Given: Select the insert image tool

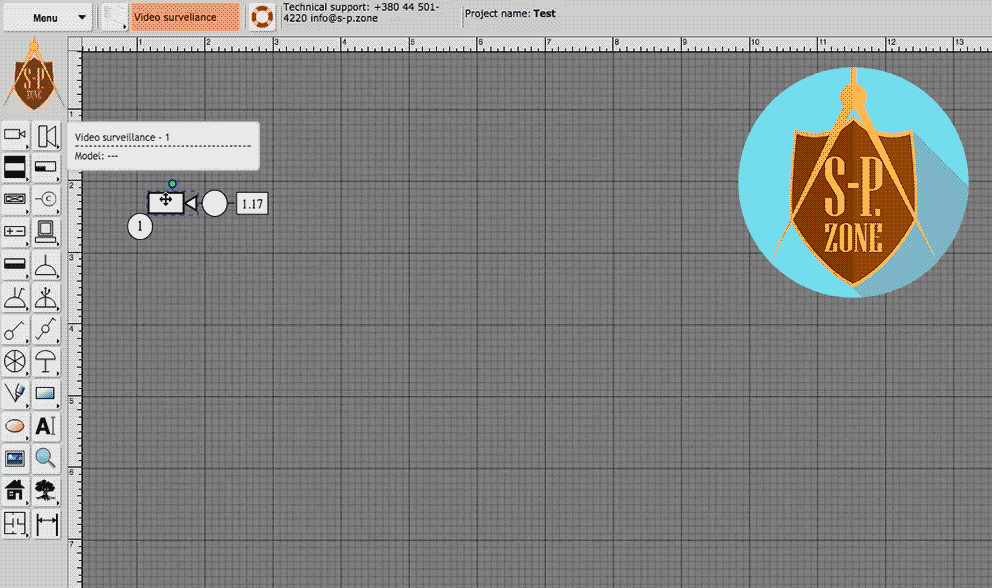Looking at the screenshot, I should tap(15, 458).
